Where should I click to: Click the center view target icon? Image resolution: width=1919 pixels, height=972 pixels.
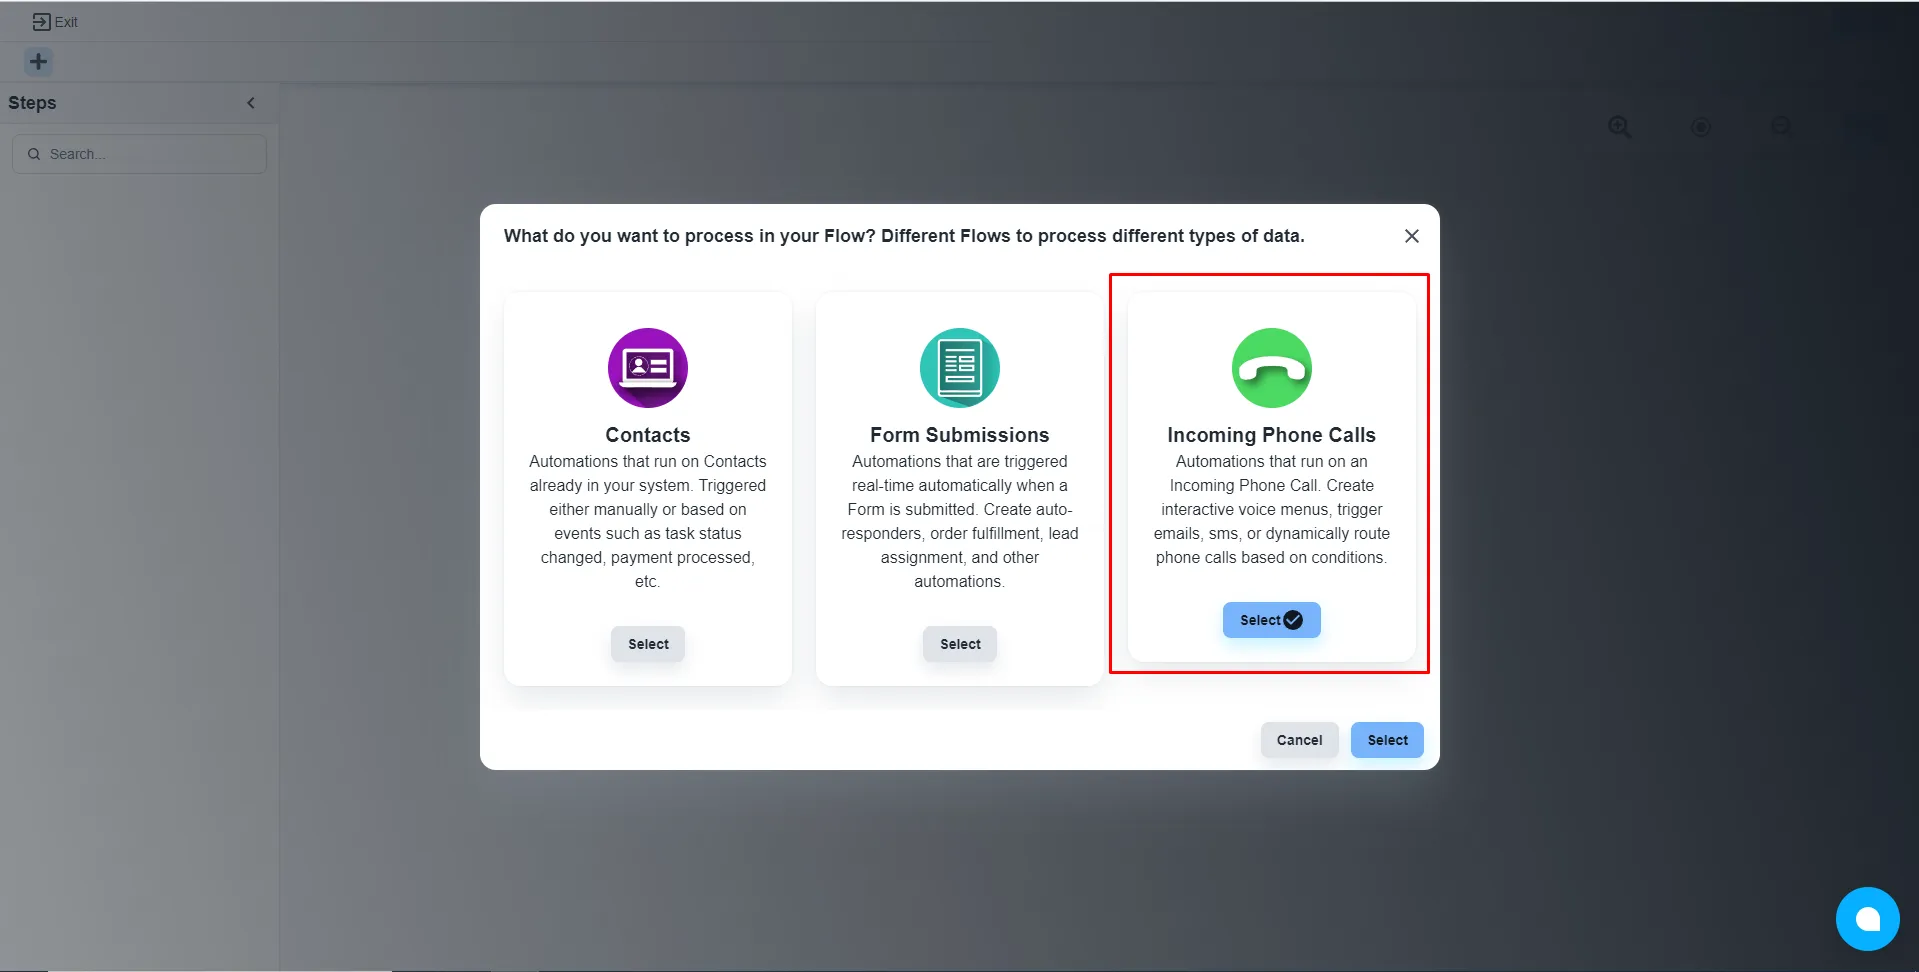1700,127
